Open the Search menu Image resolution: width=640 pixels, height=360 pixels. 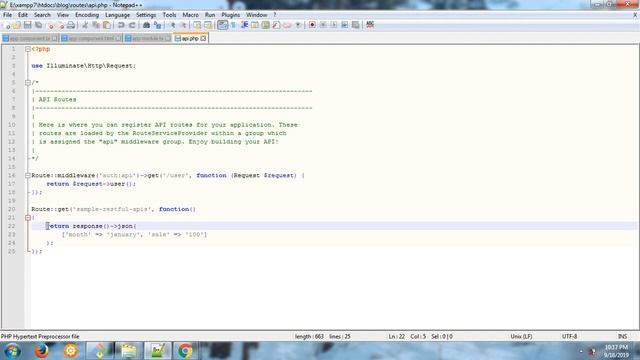click(x=42, y=15)
